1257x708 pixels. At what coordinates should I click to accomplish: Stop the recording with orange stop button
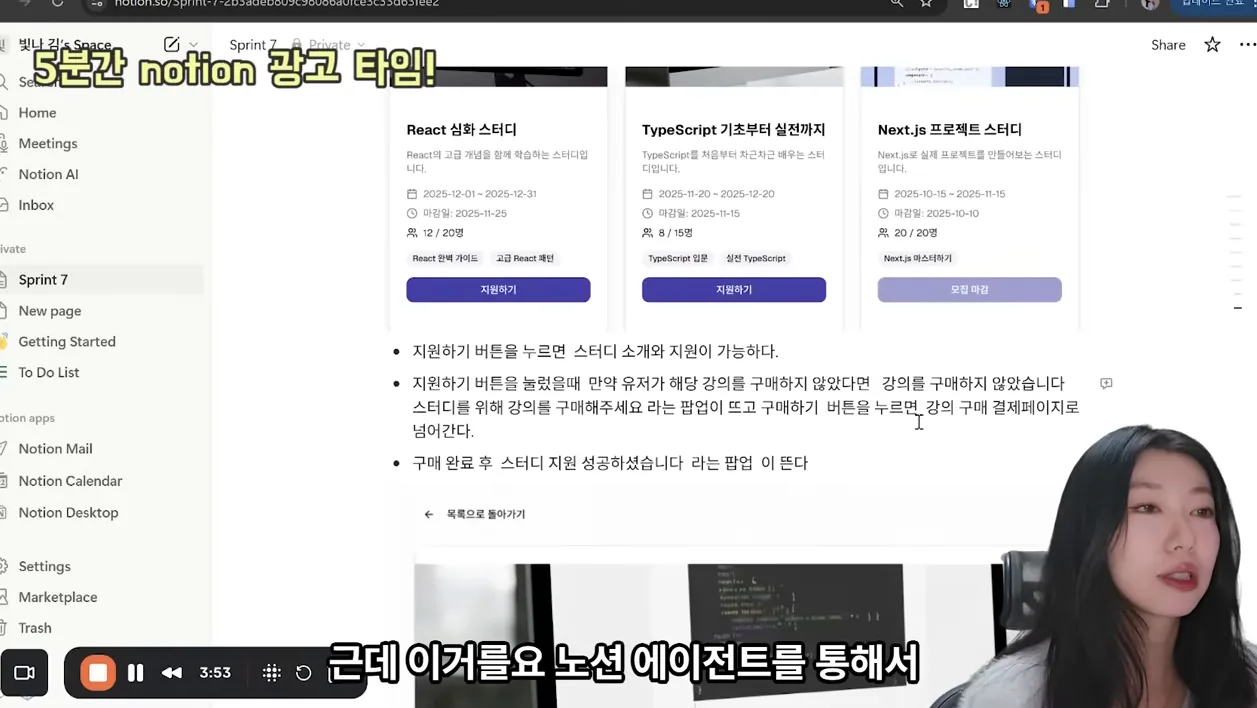coord(98,673)
